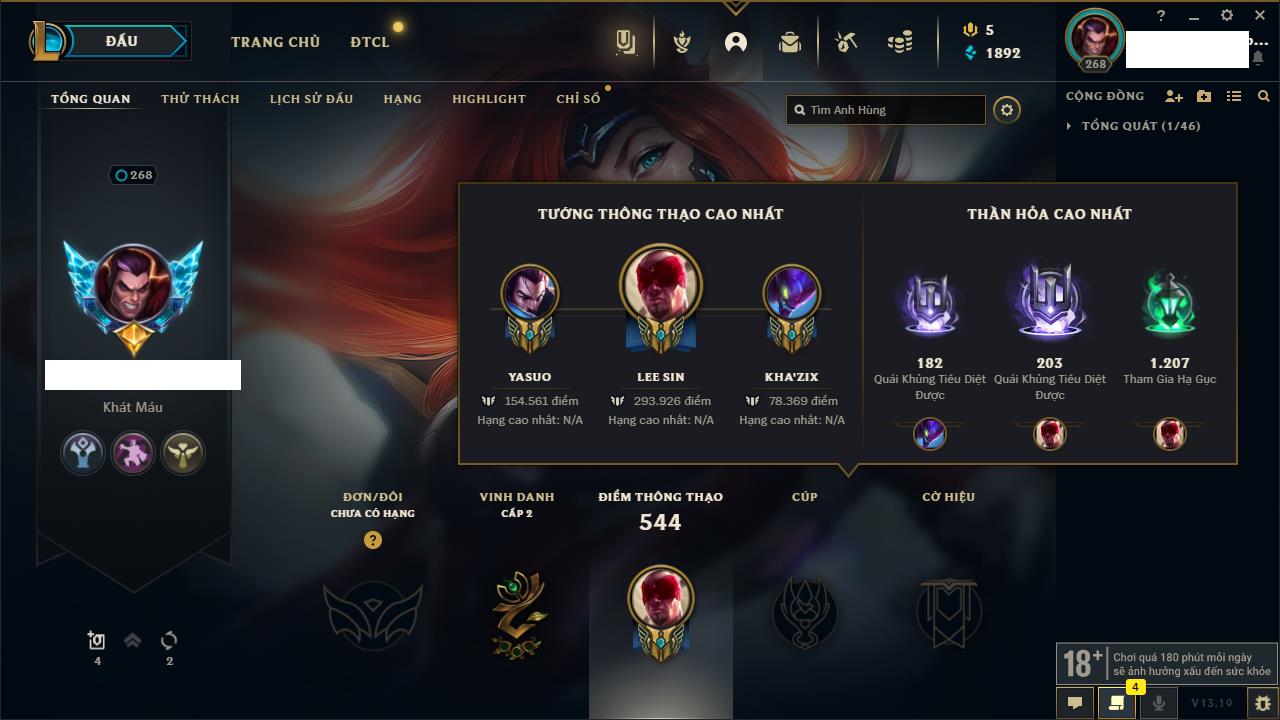Open the Crafting hammer icon
The width and height of the screenshot is (1280, 720).
846,42
